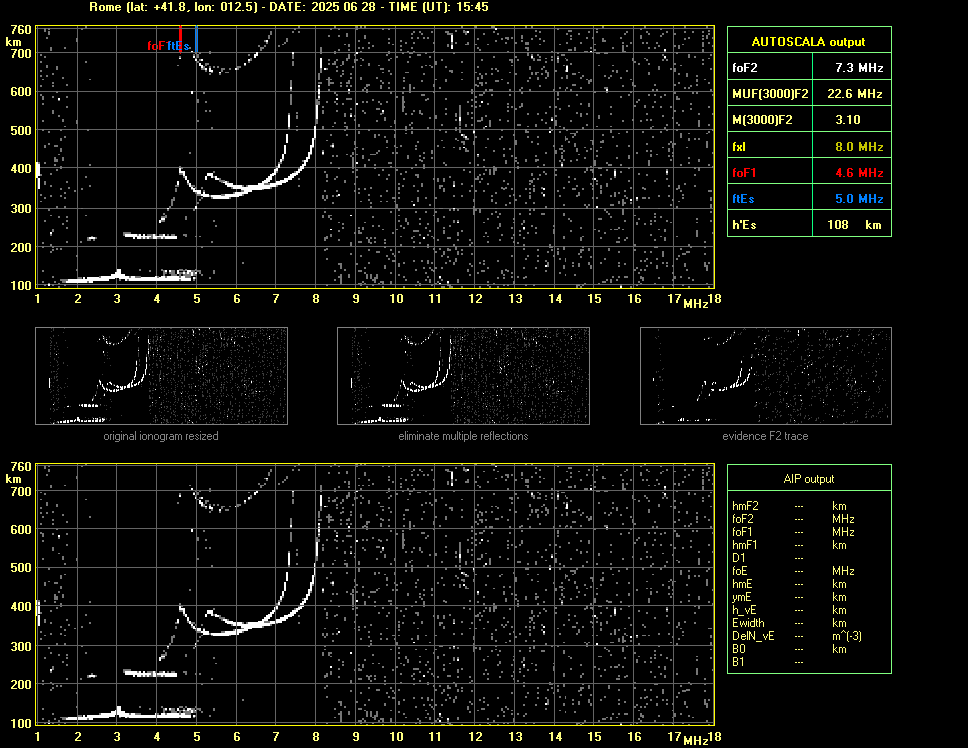This screenshot has width=968, height=748.
Task: Click the 'eliminate multiple reflections' caption
Action: click(x=463, y=436)
